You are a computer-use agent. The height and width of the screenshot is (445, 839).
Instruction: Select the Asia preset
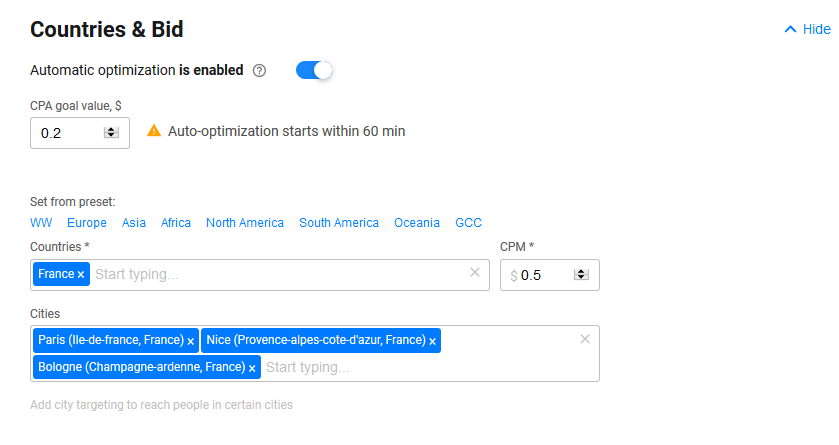click(x=134, y=223)
